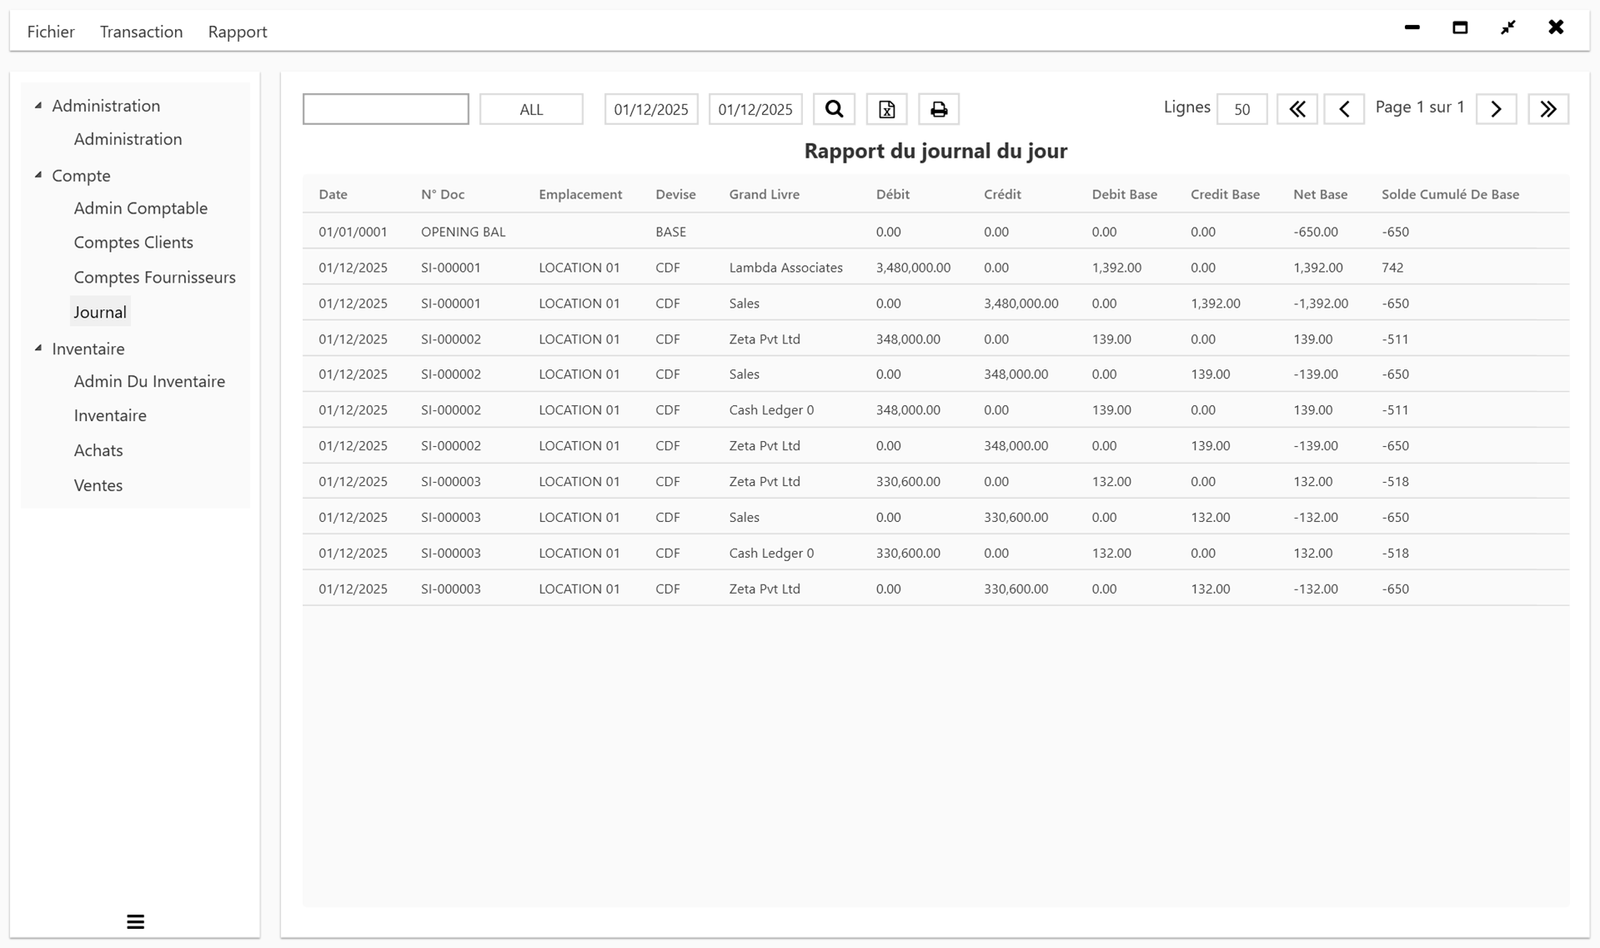Jump to the last page
Screen dimensions: 1600x948
1548,109
